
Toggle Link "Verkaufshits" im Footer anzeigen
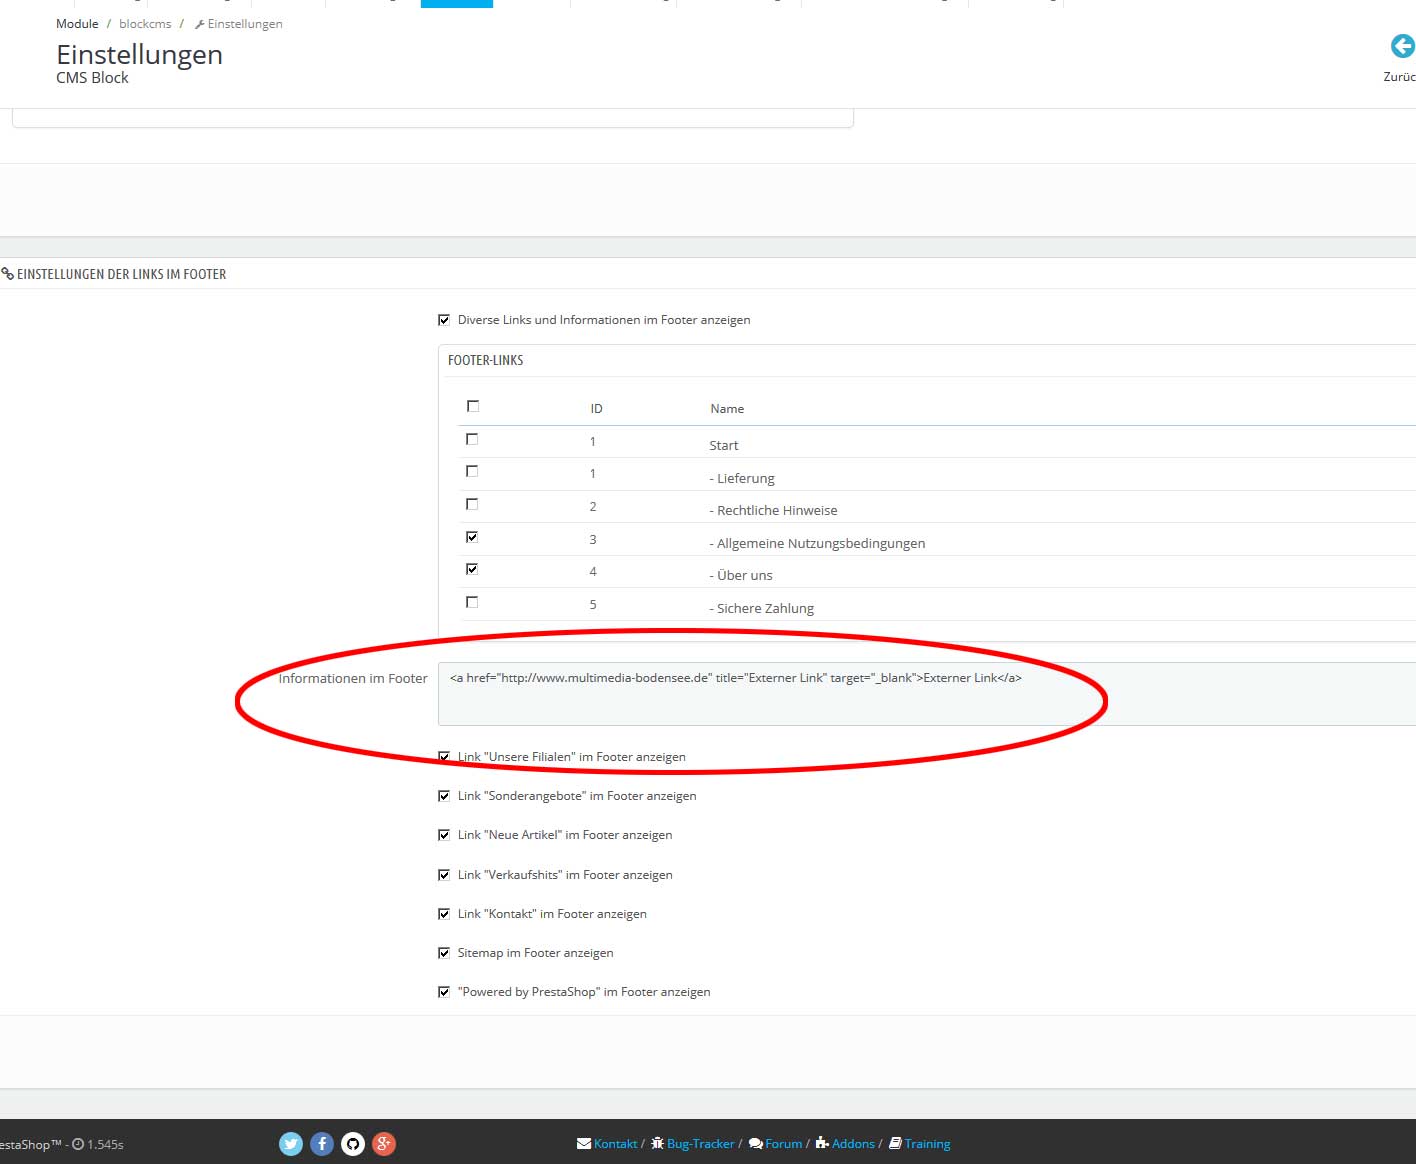pyautogui.click(x=444, y=875)
